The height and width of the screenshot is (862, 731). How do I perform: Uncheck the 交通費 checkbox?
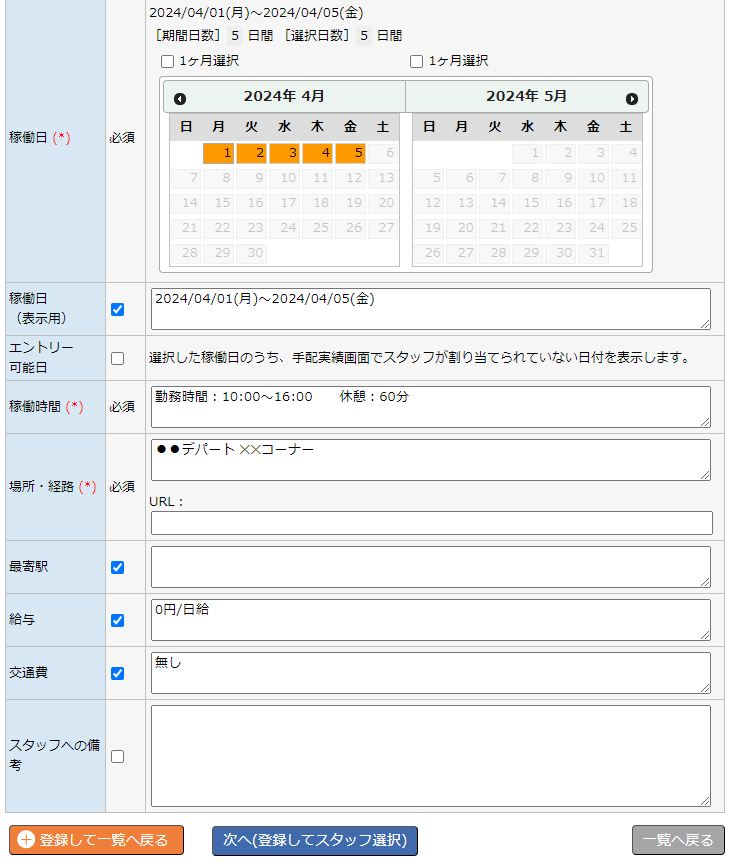[x=118, y=673]
